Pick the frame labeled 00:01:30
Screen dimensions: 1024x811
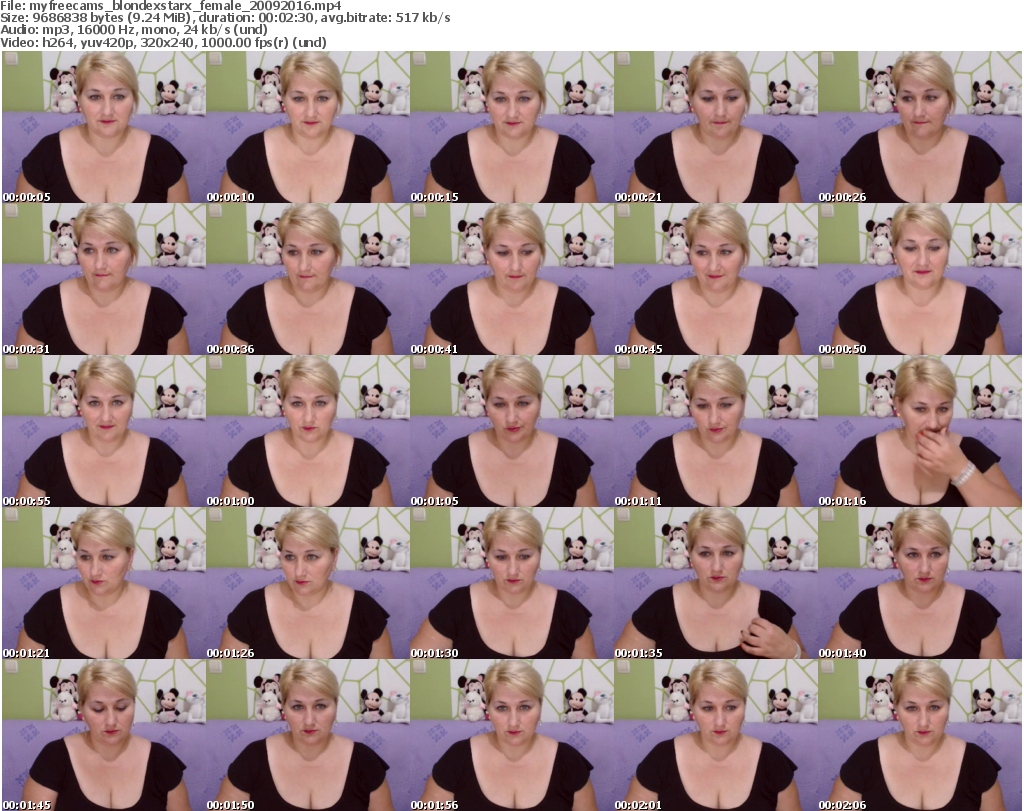pyautogui.click(x=511, y=583)
